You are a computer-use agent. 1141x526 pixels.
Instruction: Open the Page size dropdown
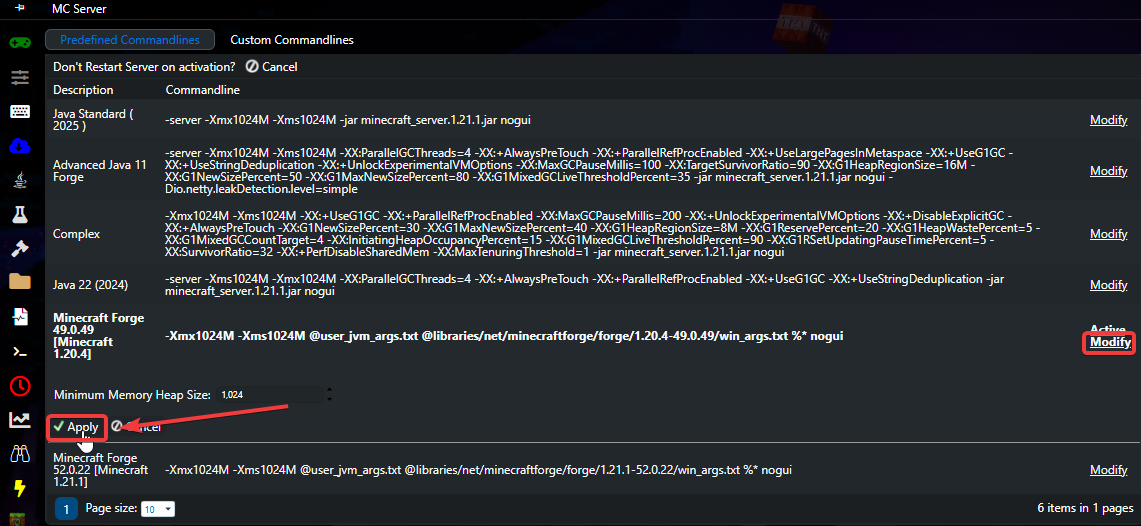click(x=159, y=509)
